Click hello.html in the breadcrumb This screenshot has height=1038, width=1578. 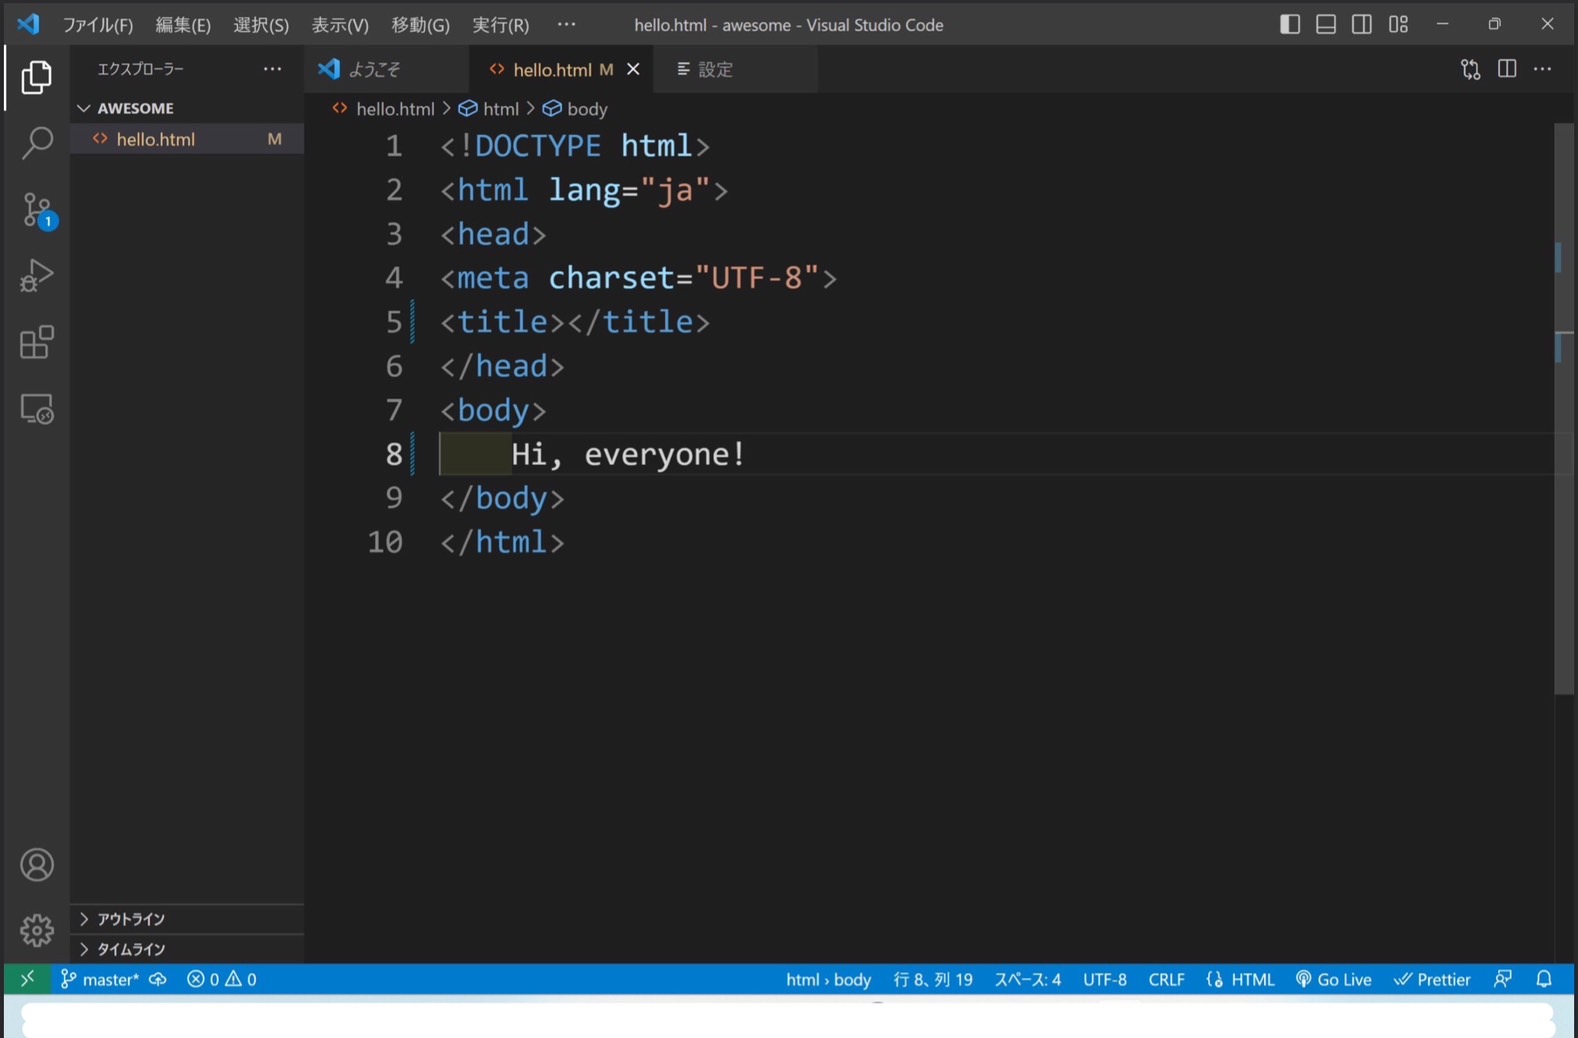395,109
